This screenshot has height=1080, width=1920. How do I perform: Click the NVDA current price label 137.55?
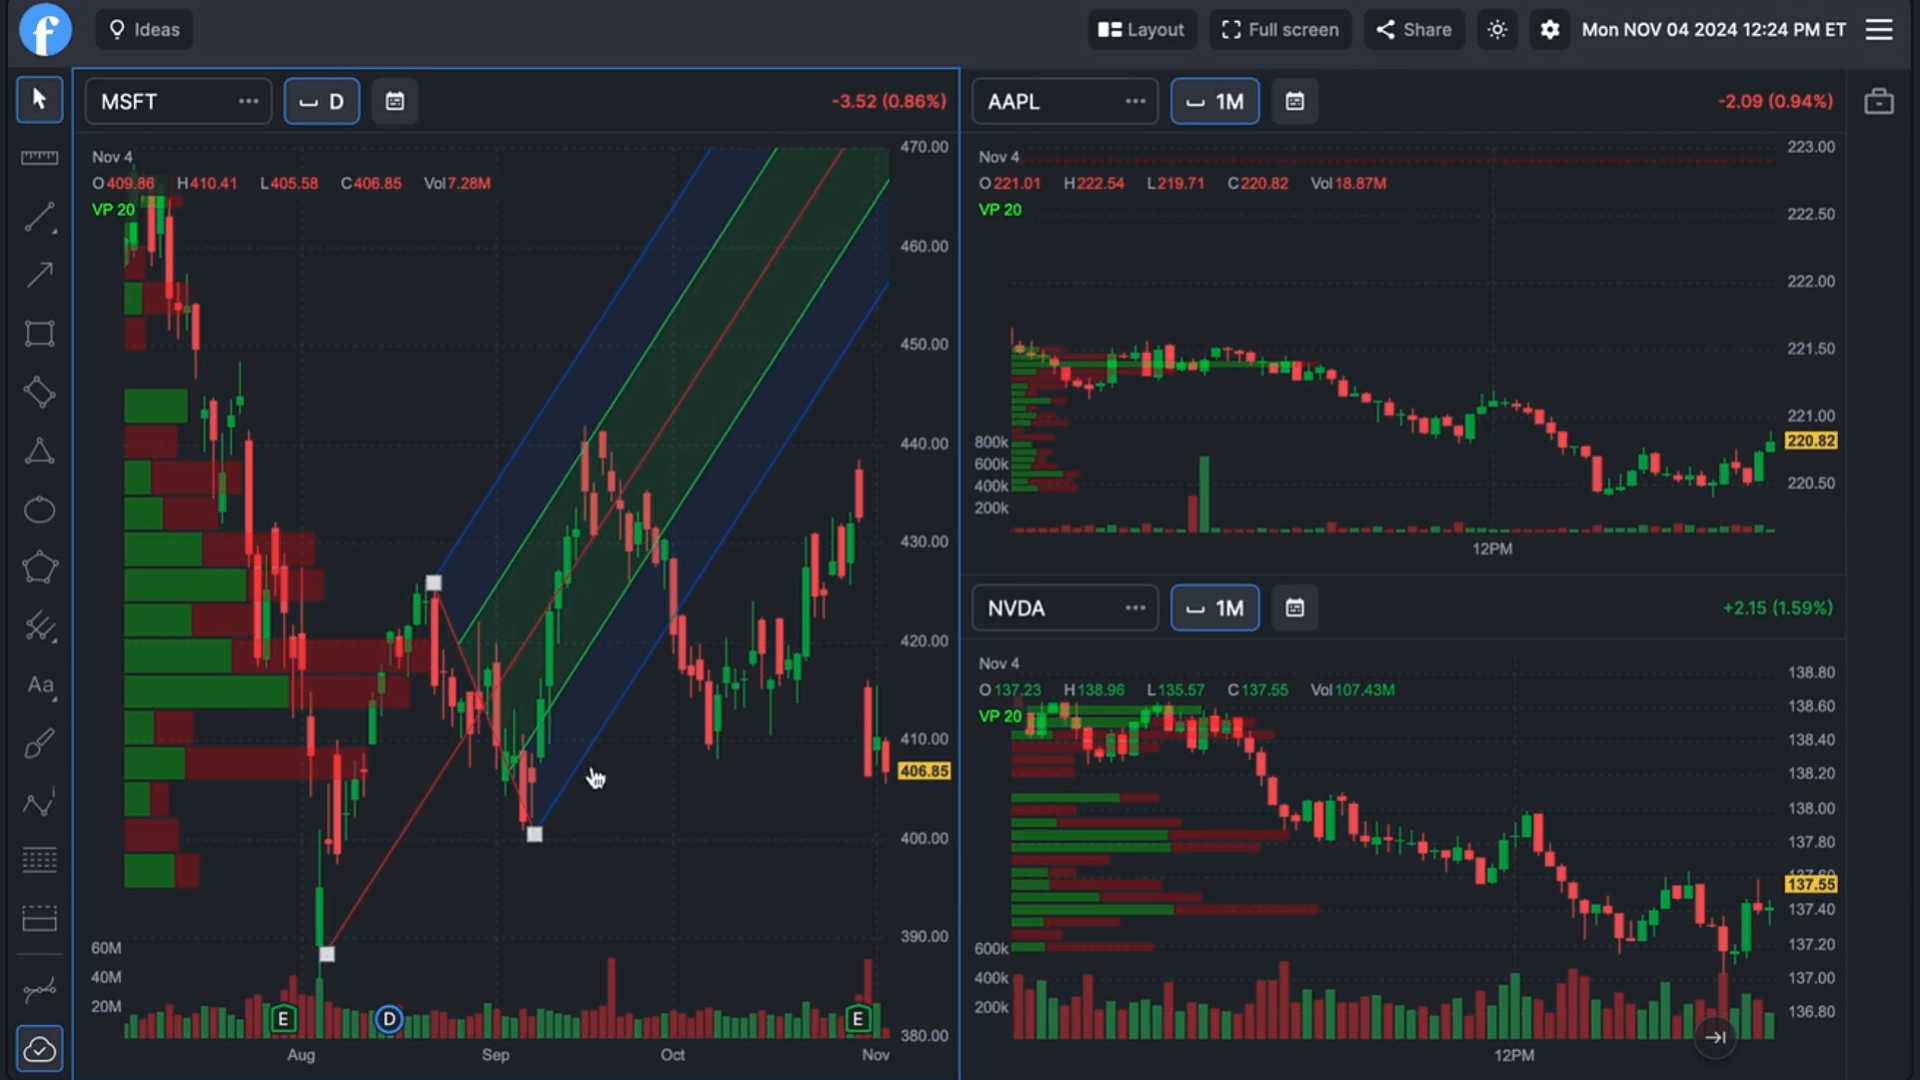click(x=1811, y=884)
